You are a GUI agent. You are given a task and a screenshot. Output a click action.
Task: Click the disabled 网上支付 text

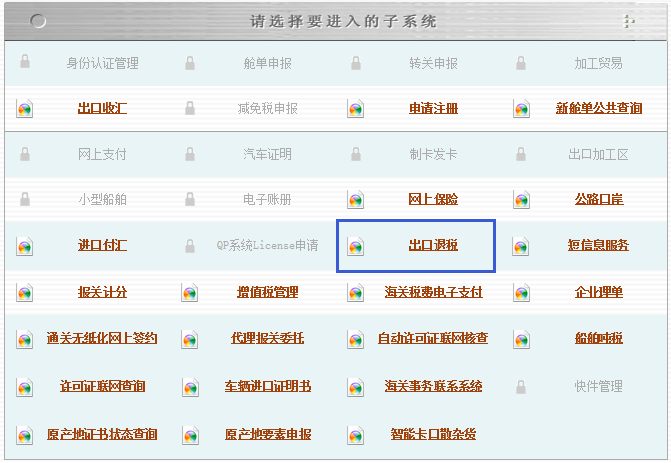point(102,154)
